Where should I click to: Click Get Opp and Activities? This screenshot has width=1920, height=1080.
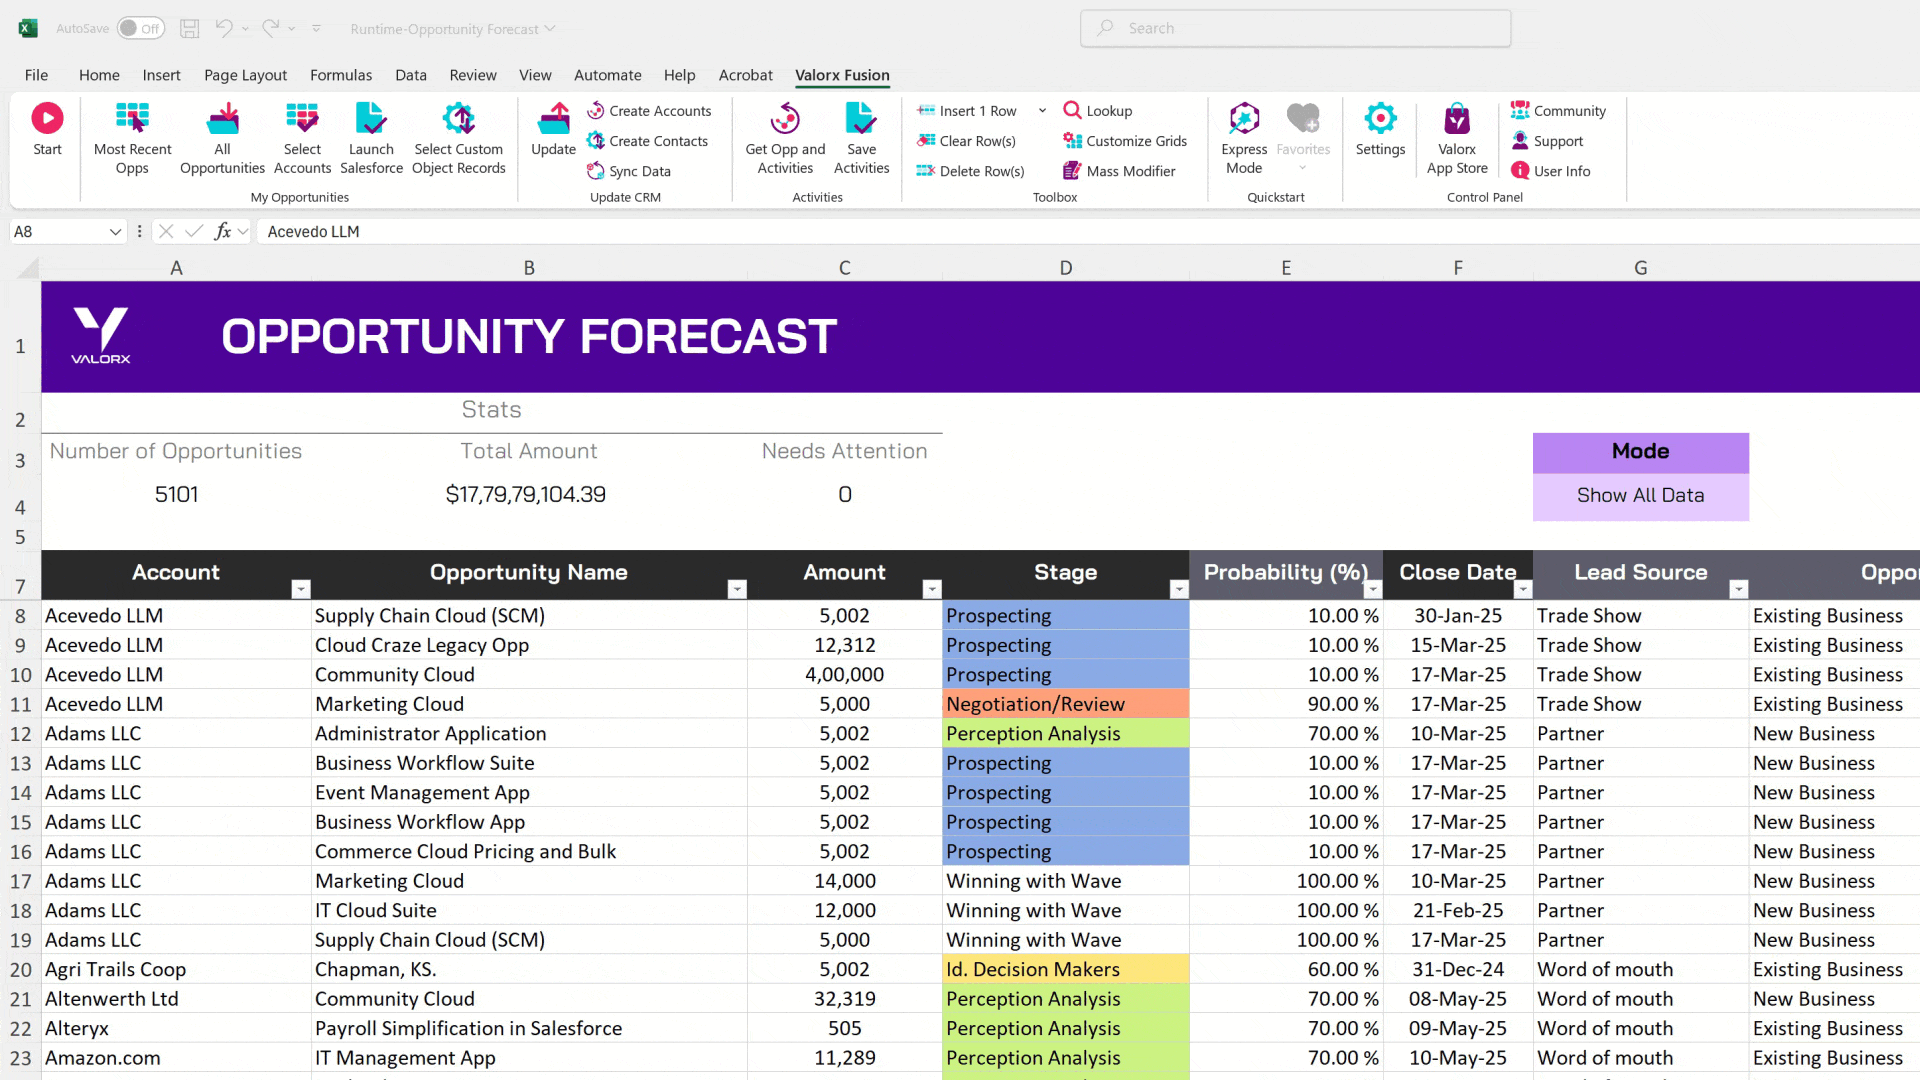coord(785,119)
